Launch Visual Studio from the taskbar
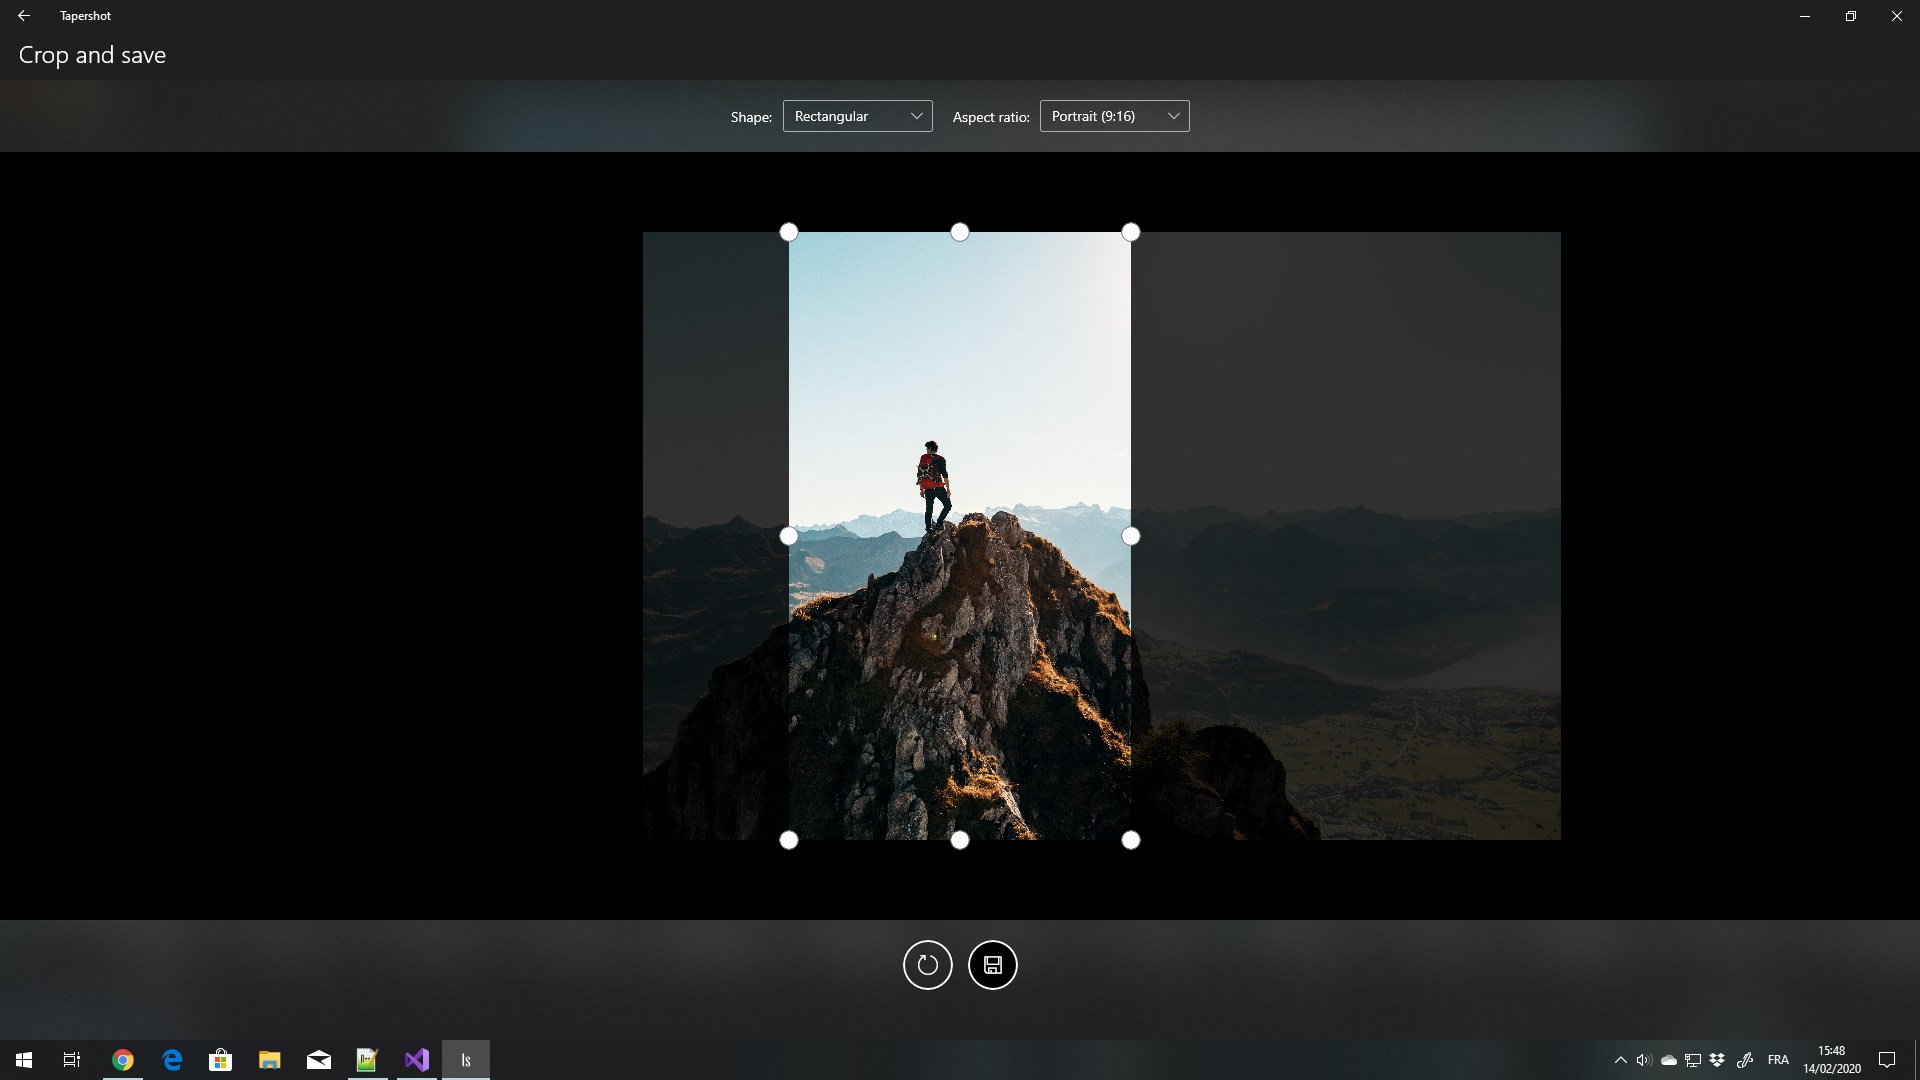1920x1080 pixels. pyautogui.click(x=416, y=1060)
